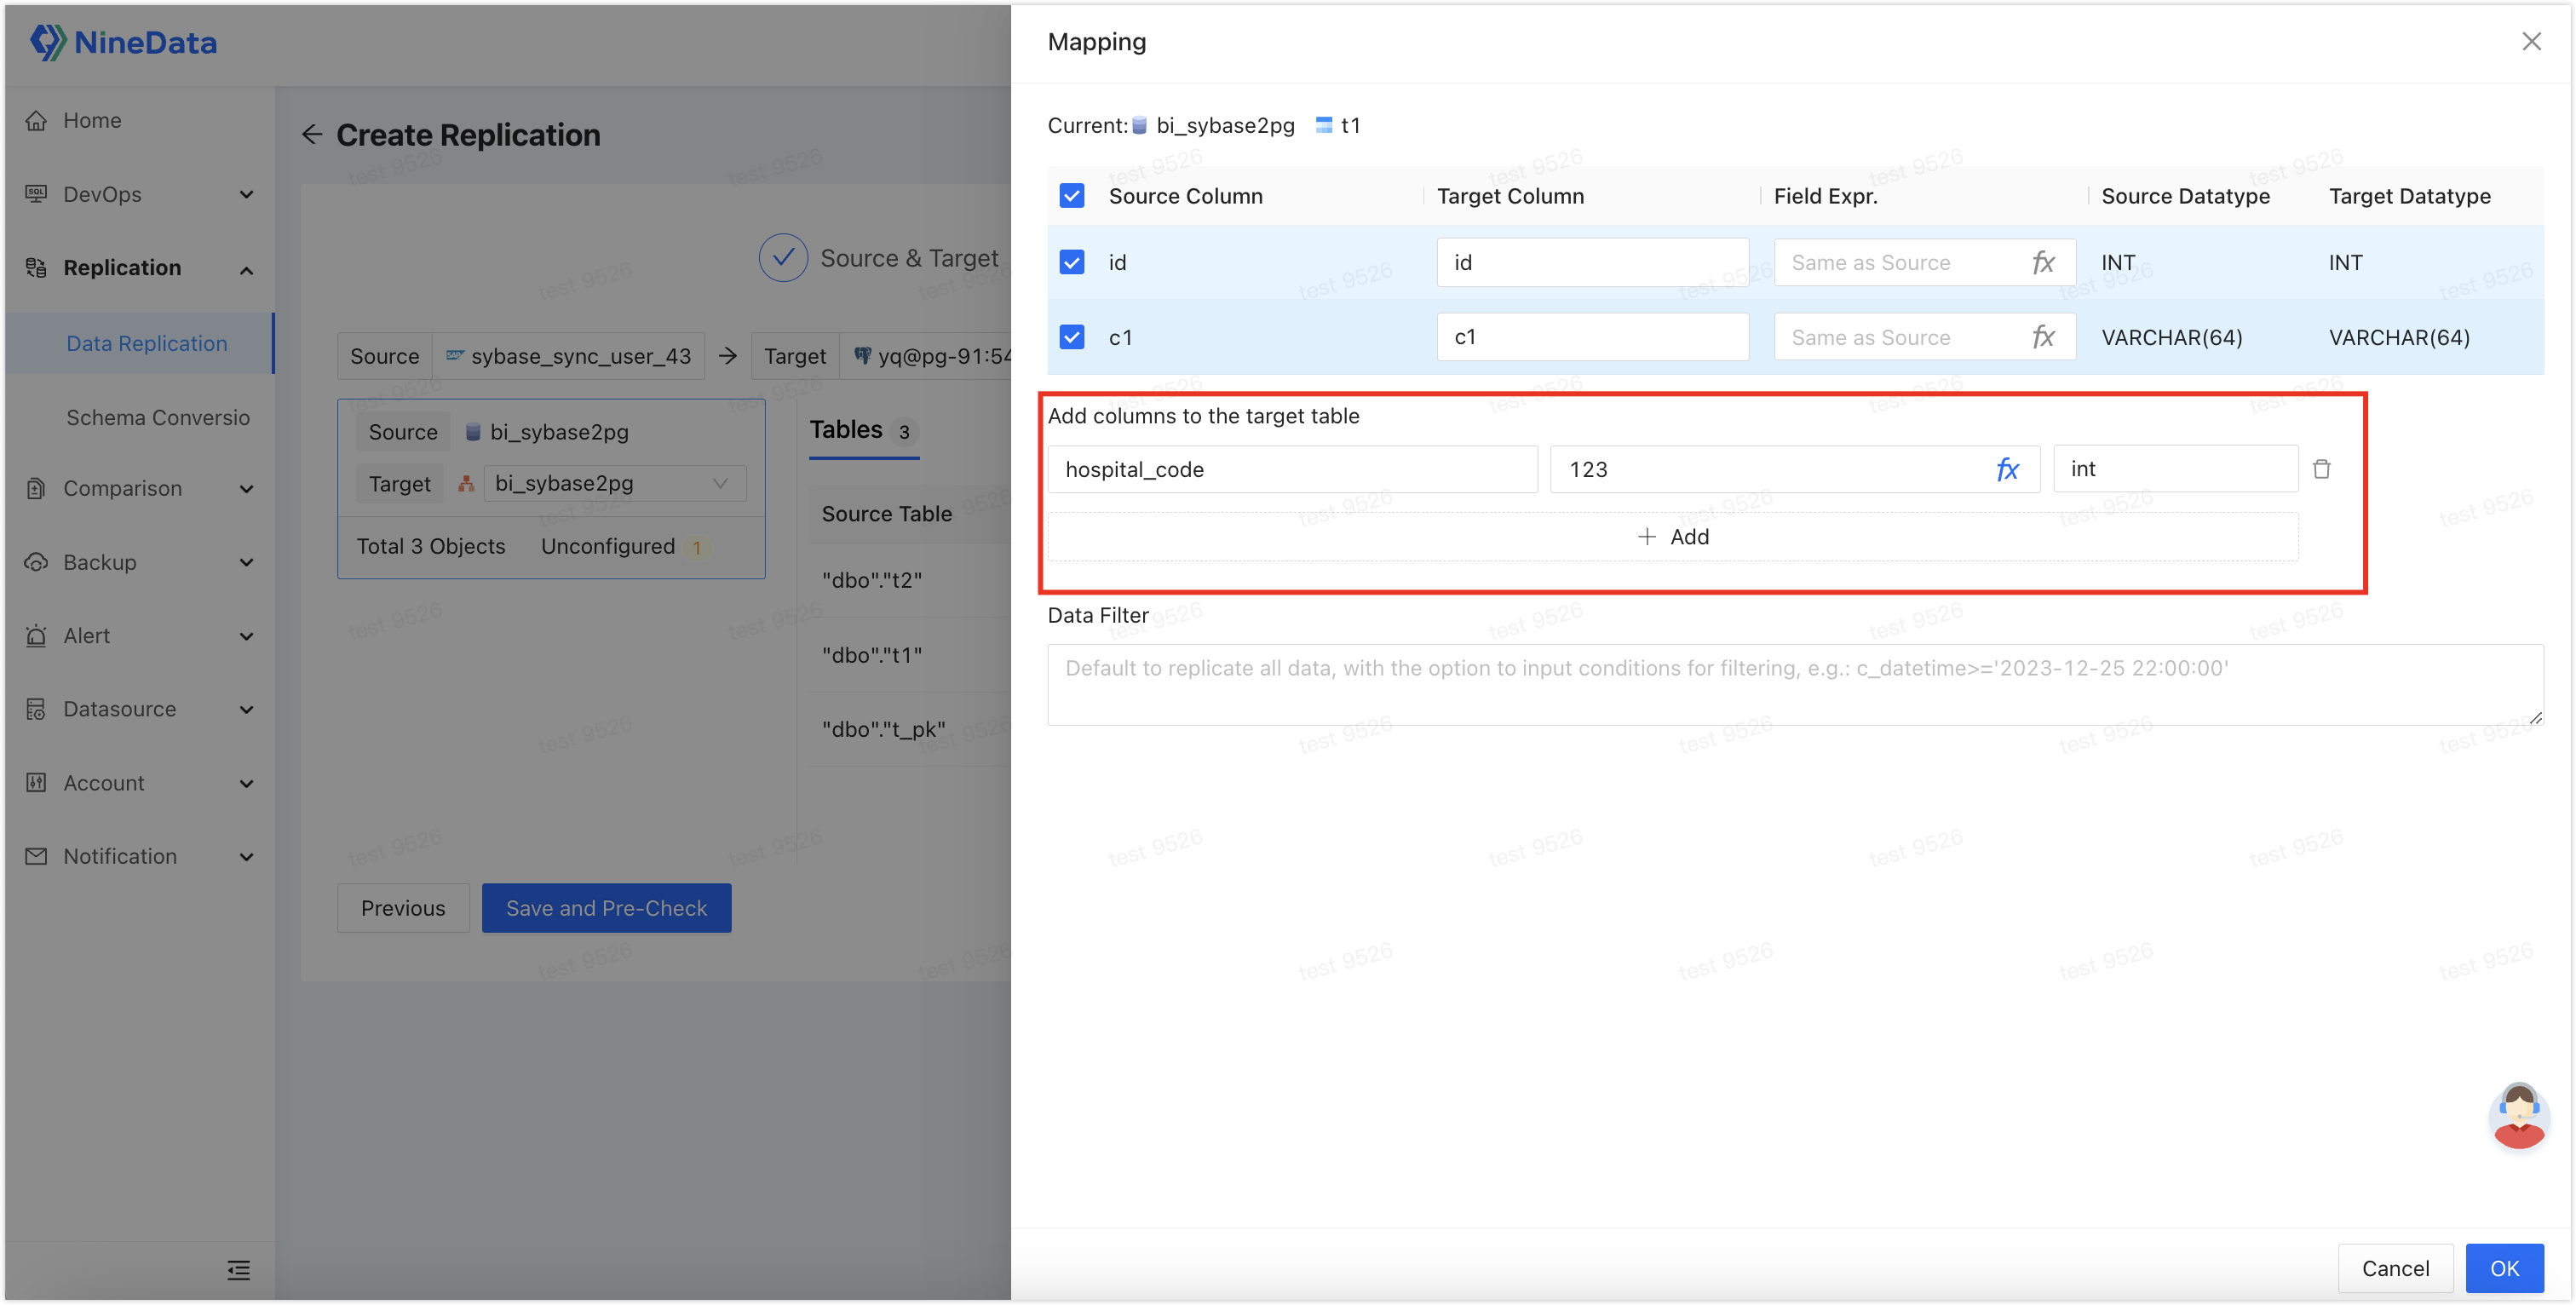Expand the Datasource menu chevron
Image resolution: width=2576 pixels, height=1305 pixels.
246,710
